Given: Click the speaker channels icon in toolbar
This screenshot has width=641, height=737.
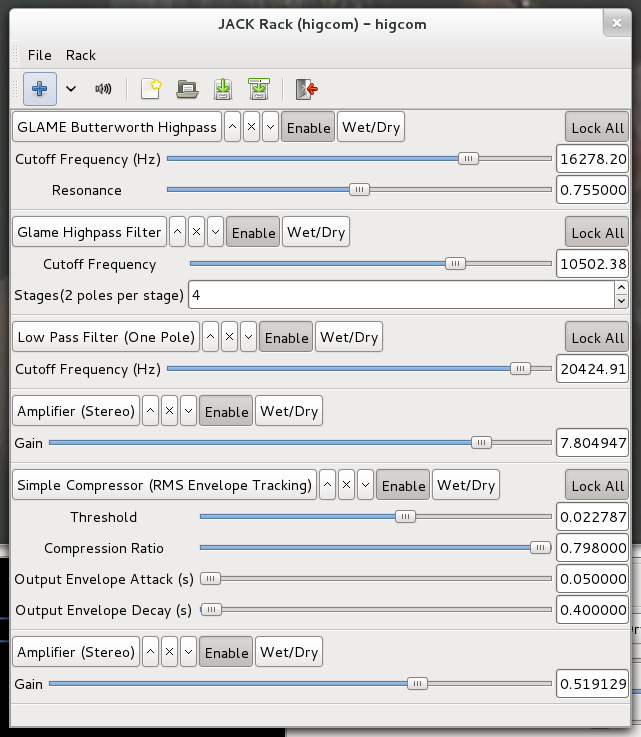Looking at the screenshot, I should 103,89.
